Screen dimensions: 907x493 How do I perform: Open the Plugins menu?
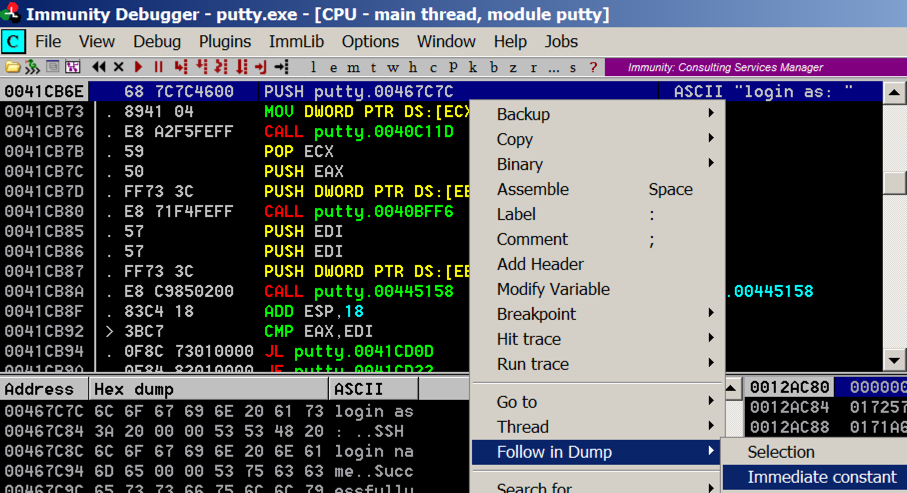pos(225,41)
